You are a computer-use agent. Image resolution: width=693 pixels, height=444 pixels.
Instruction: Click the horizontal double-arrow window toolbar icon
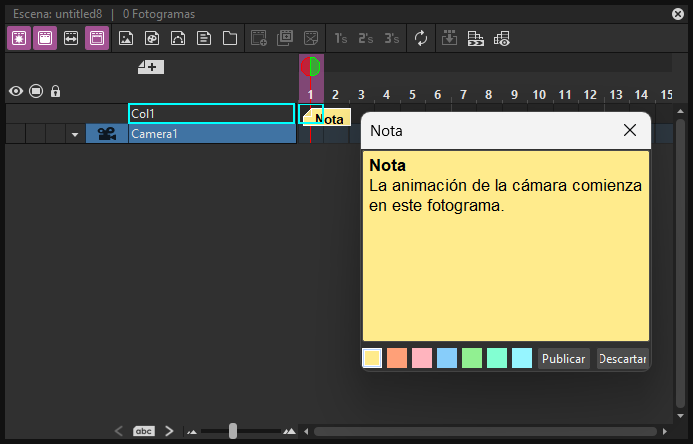point(71,38)
